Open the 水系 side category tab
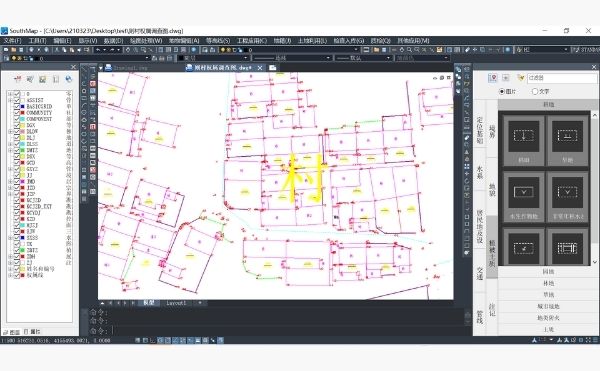This screenshot has height=371, width=600. (479, 173)
